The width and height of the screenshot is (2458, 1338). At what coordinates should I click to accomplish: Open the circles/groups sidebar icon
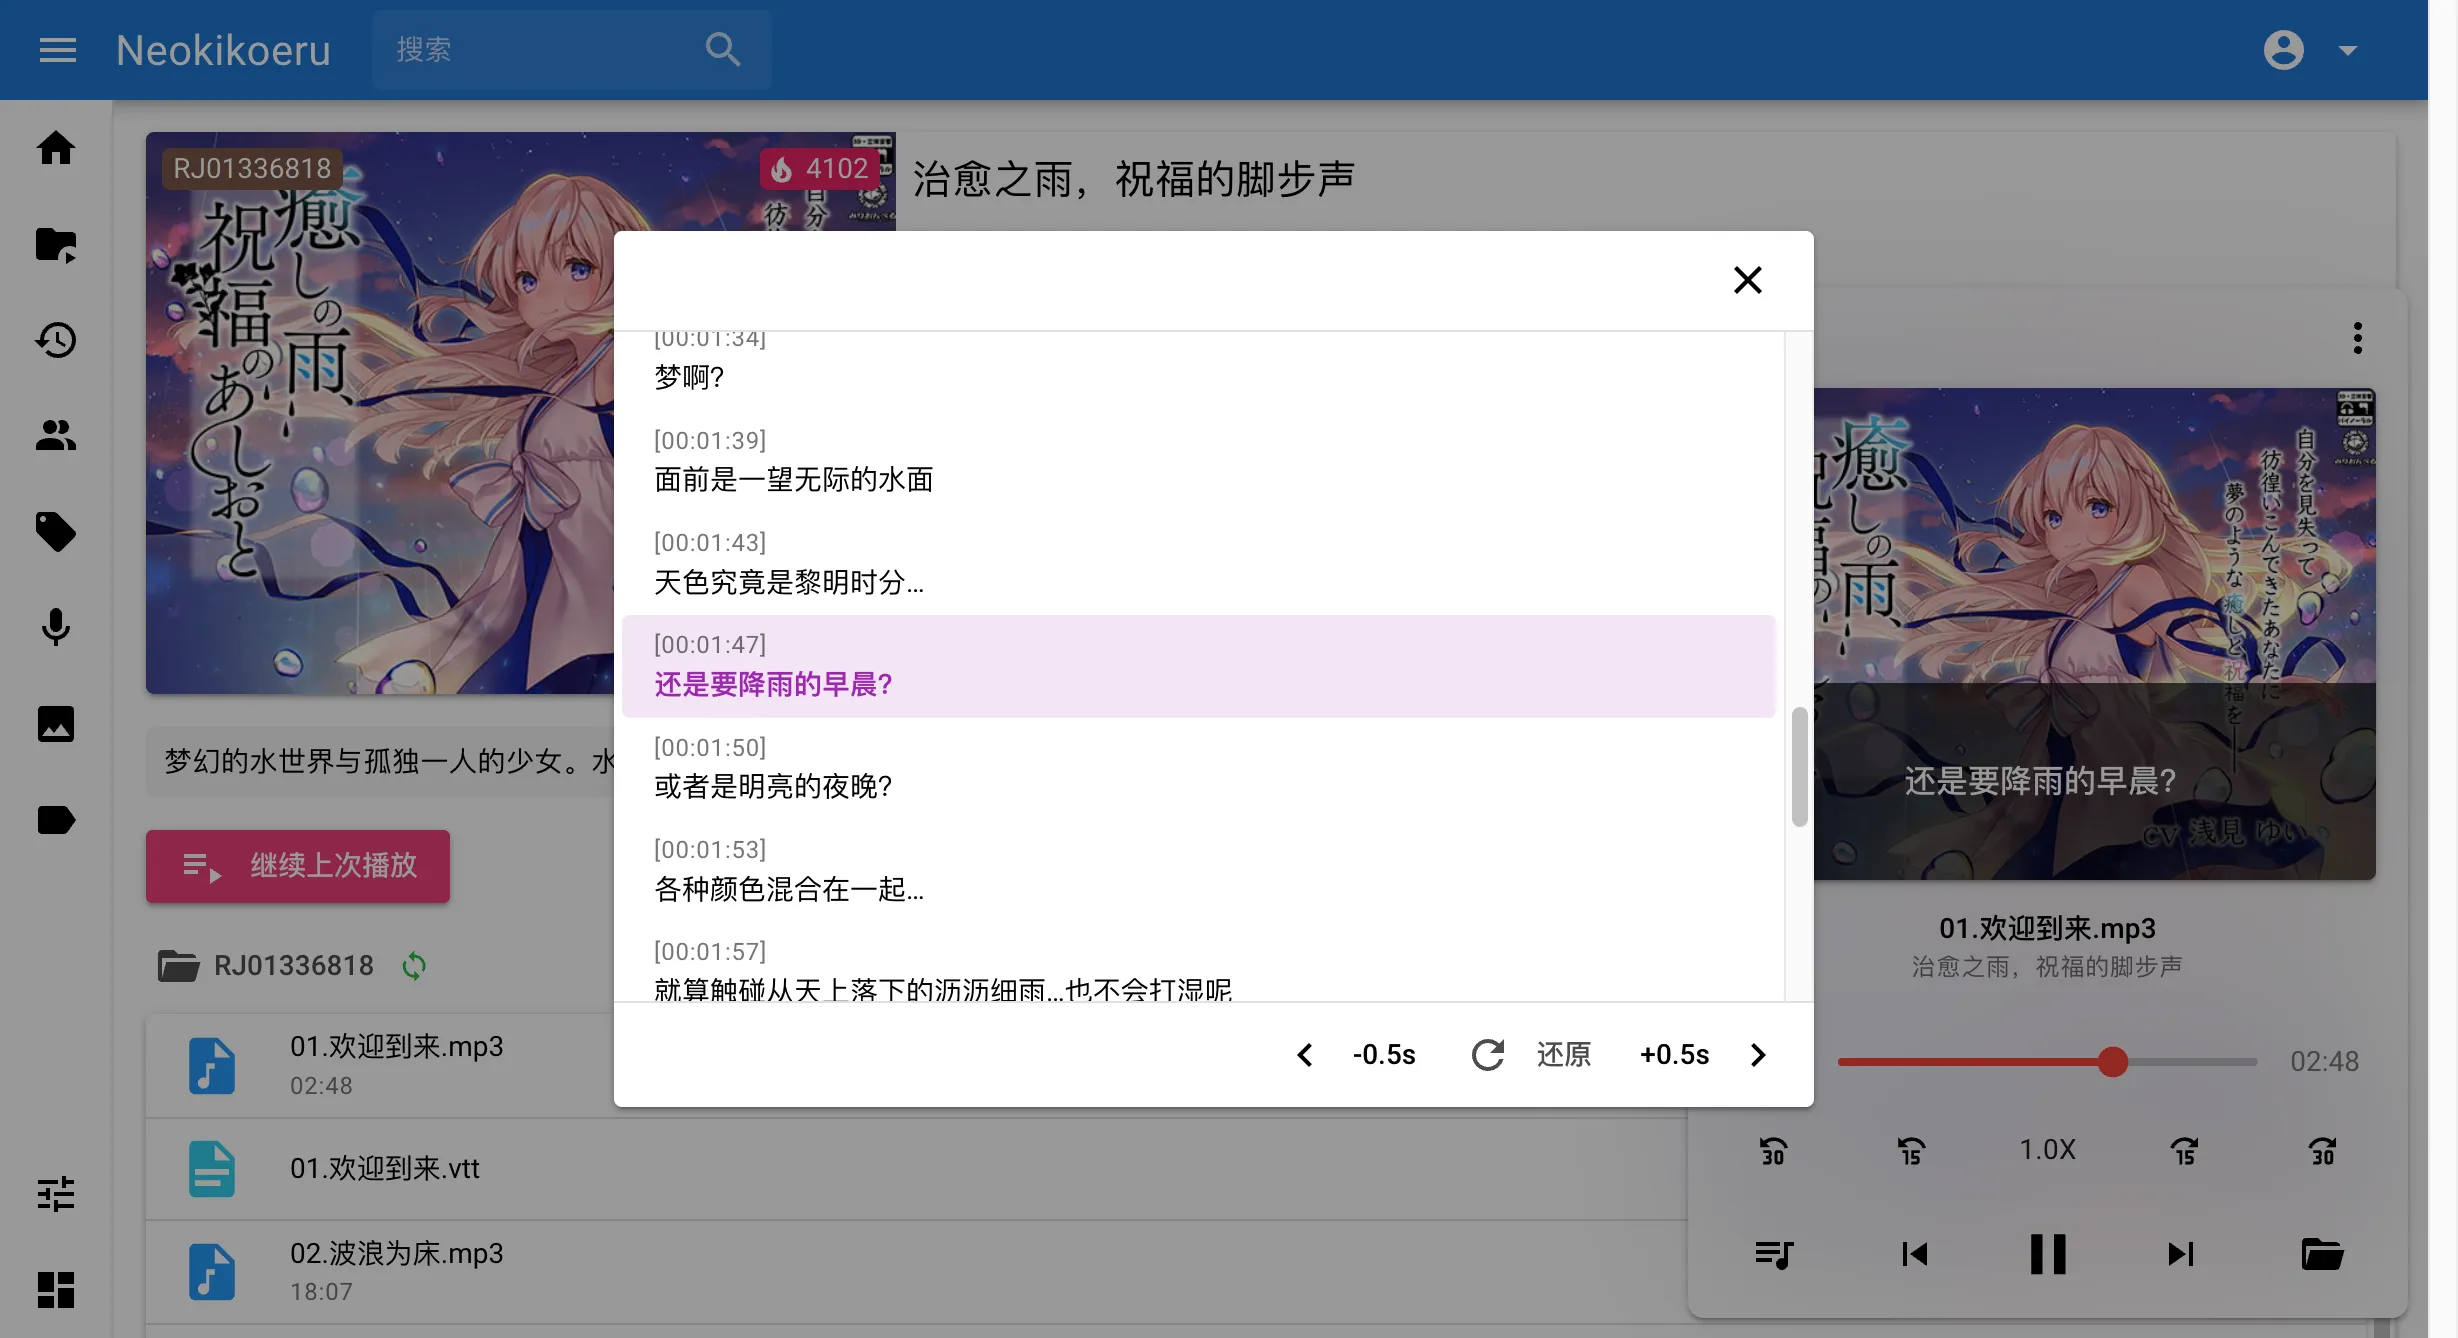[56, 435]
